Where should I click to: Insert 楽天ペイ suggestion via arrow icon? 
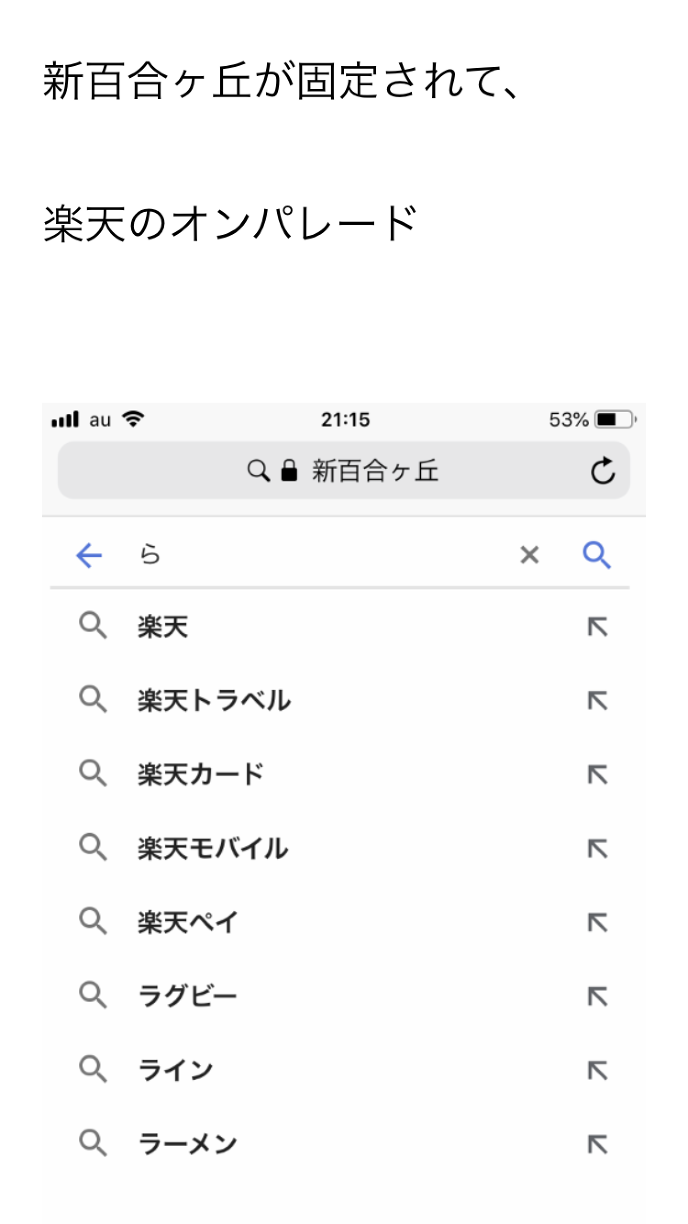point(597,923)
